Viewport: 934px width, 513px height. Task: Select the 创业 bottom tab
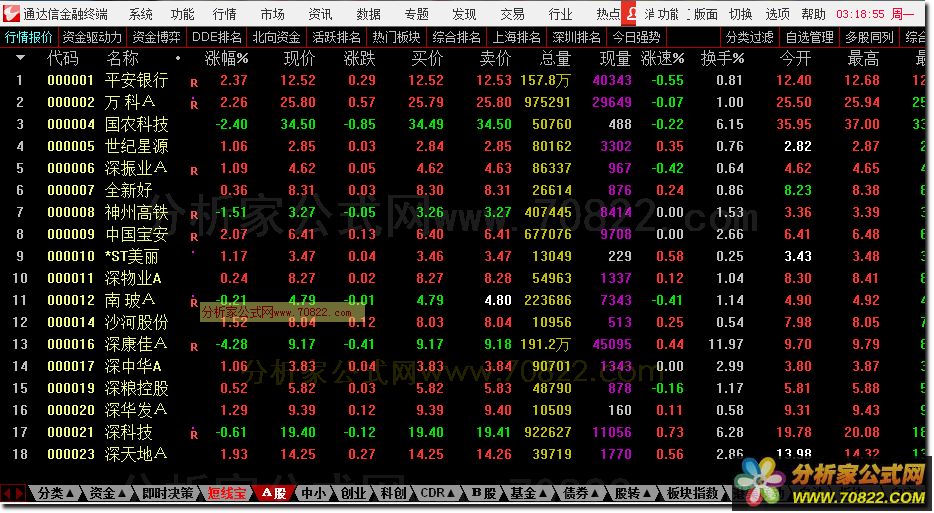(353, 493)
